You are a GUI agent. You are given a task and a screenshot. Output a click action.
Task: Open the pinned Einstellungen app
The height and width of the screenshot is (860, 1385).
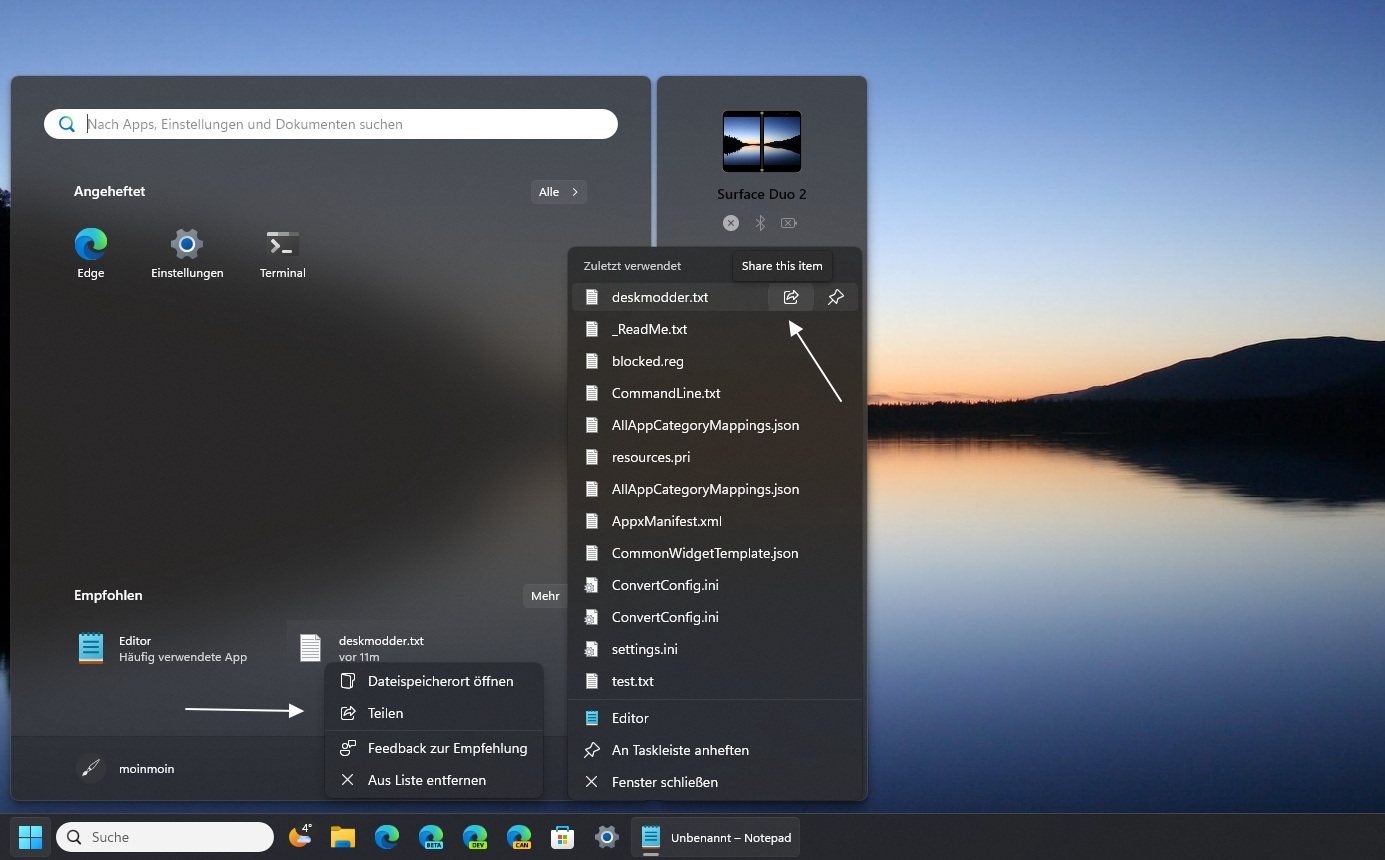pos(187,253)
